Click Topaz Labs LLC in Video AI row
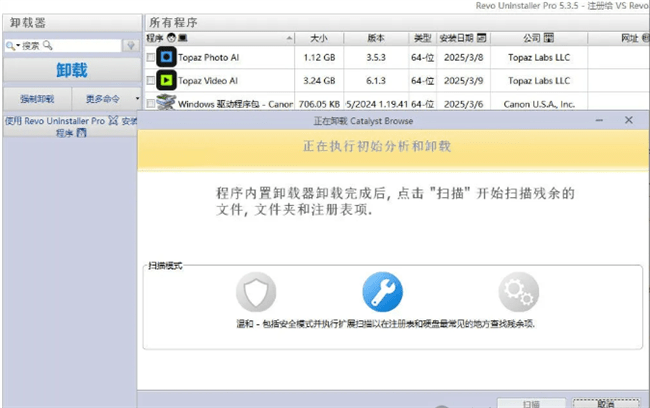The height and width of the screenshot is (408, 650). point(539,80)
